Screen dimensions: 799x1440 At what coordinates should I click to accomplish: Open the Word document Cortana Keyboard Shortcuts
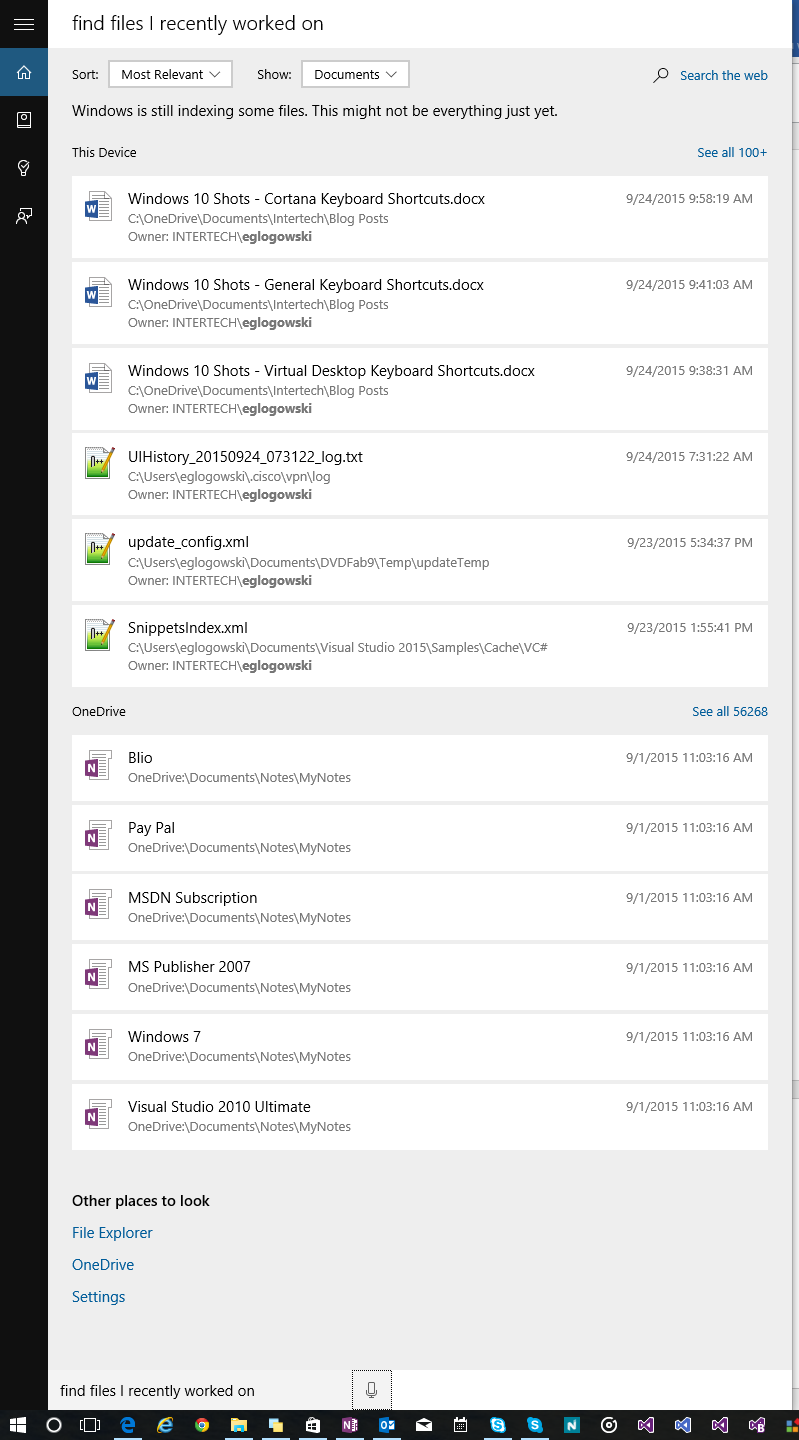tap(306, 198)
